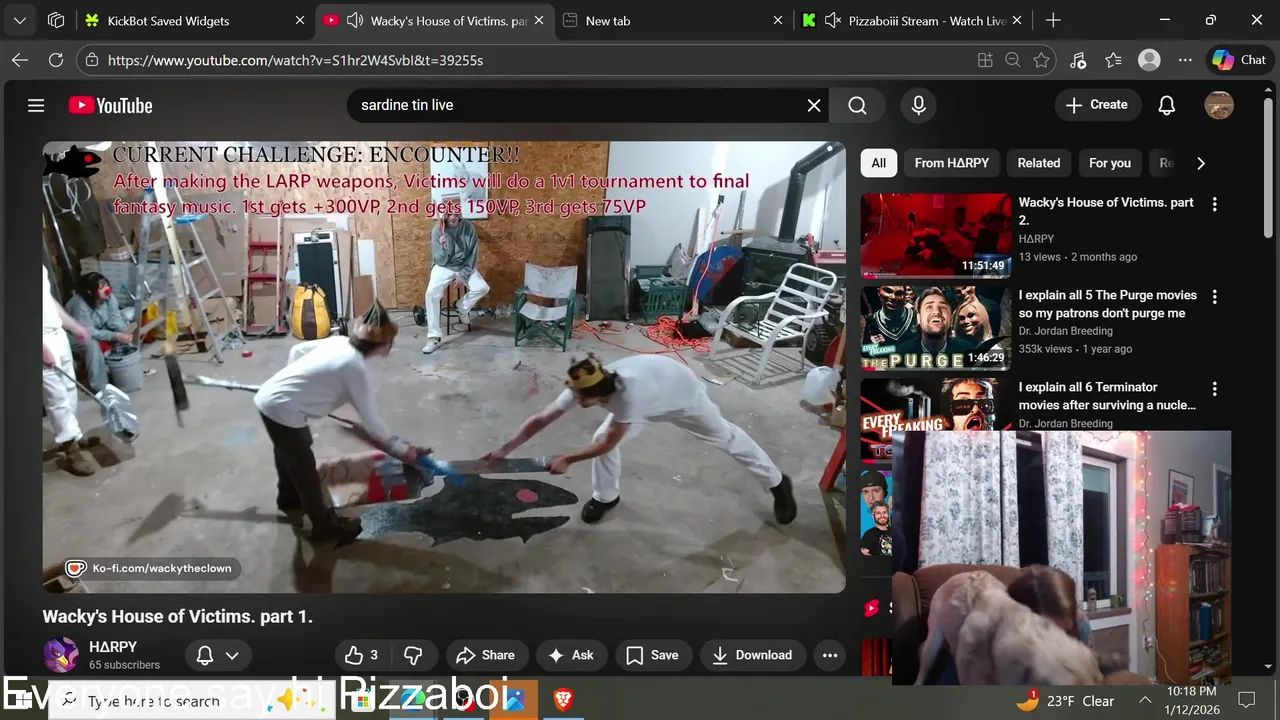Viewport: 1280px width, 720px height.
Task: Select the Related filter chip
Action: pyautogui.click(x=1039, y=163)
